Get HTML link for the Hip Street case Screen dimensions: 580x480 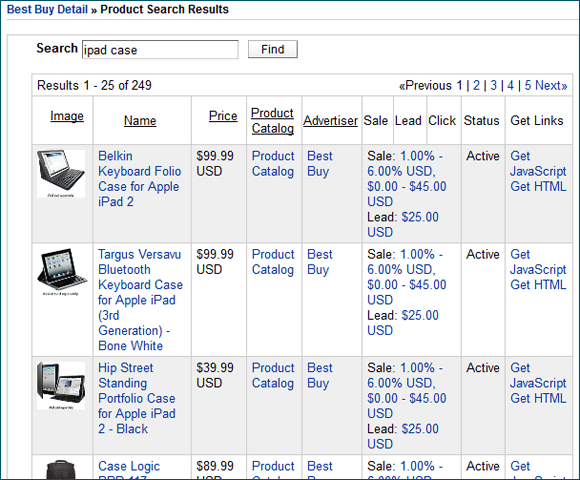pyautogui.click(x=538, y=398)
